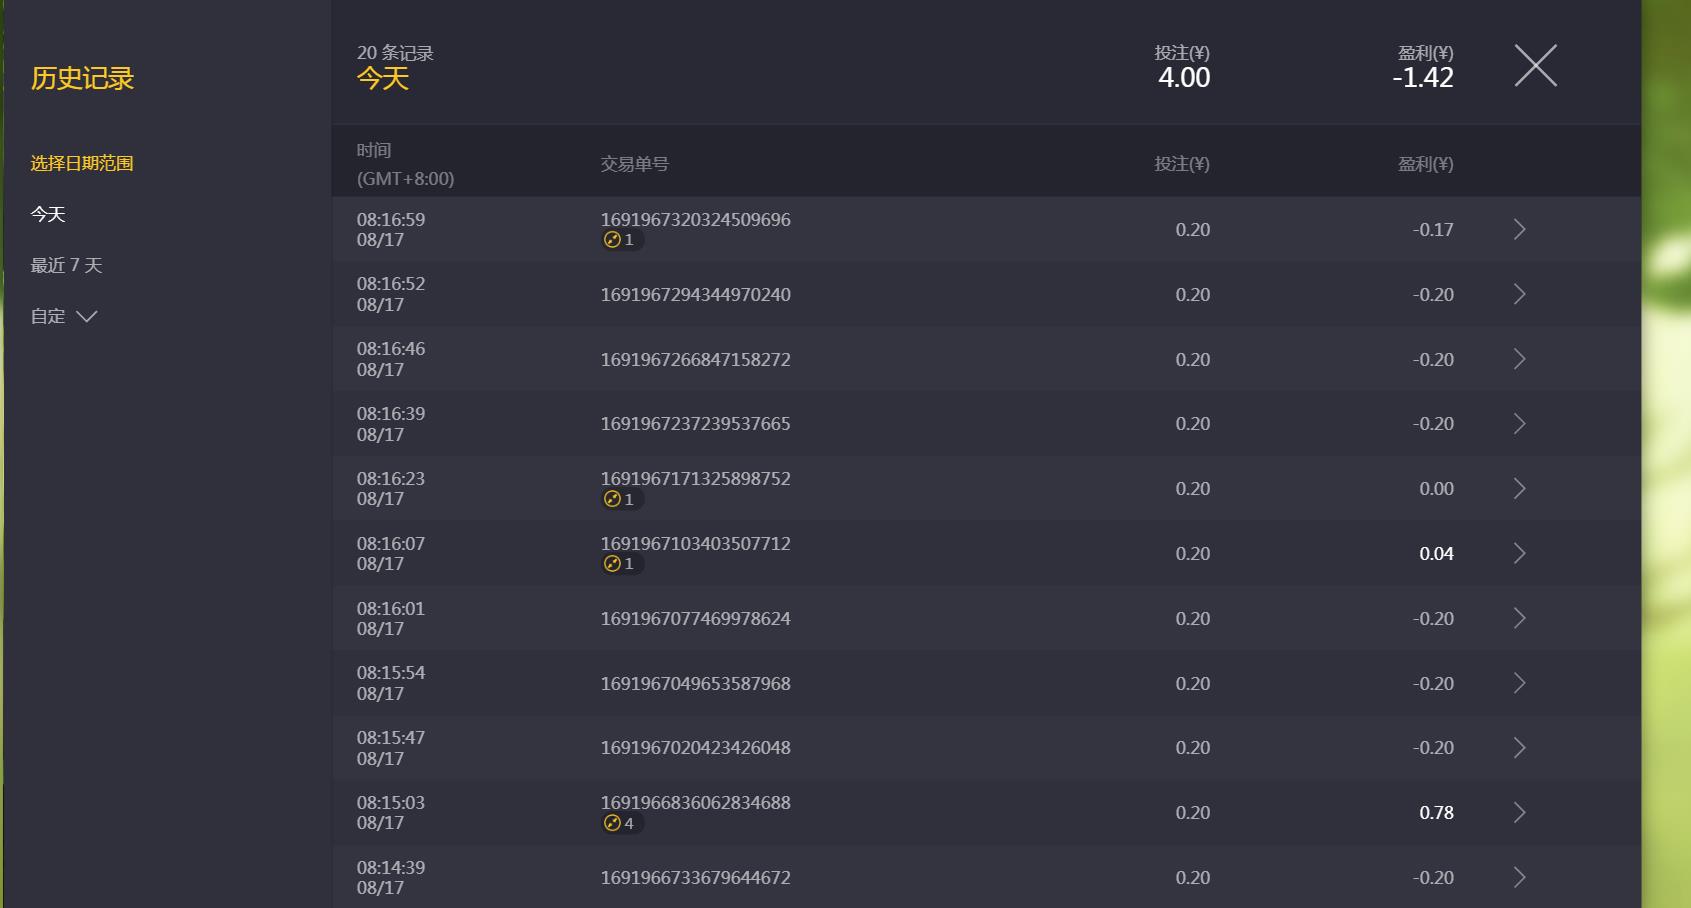Click the 08:15:47 record row
The image size is (1691, 908).
point(986,748)
